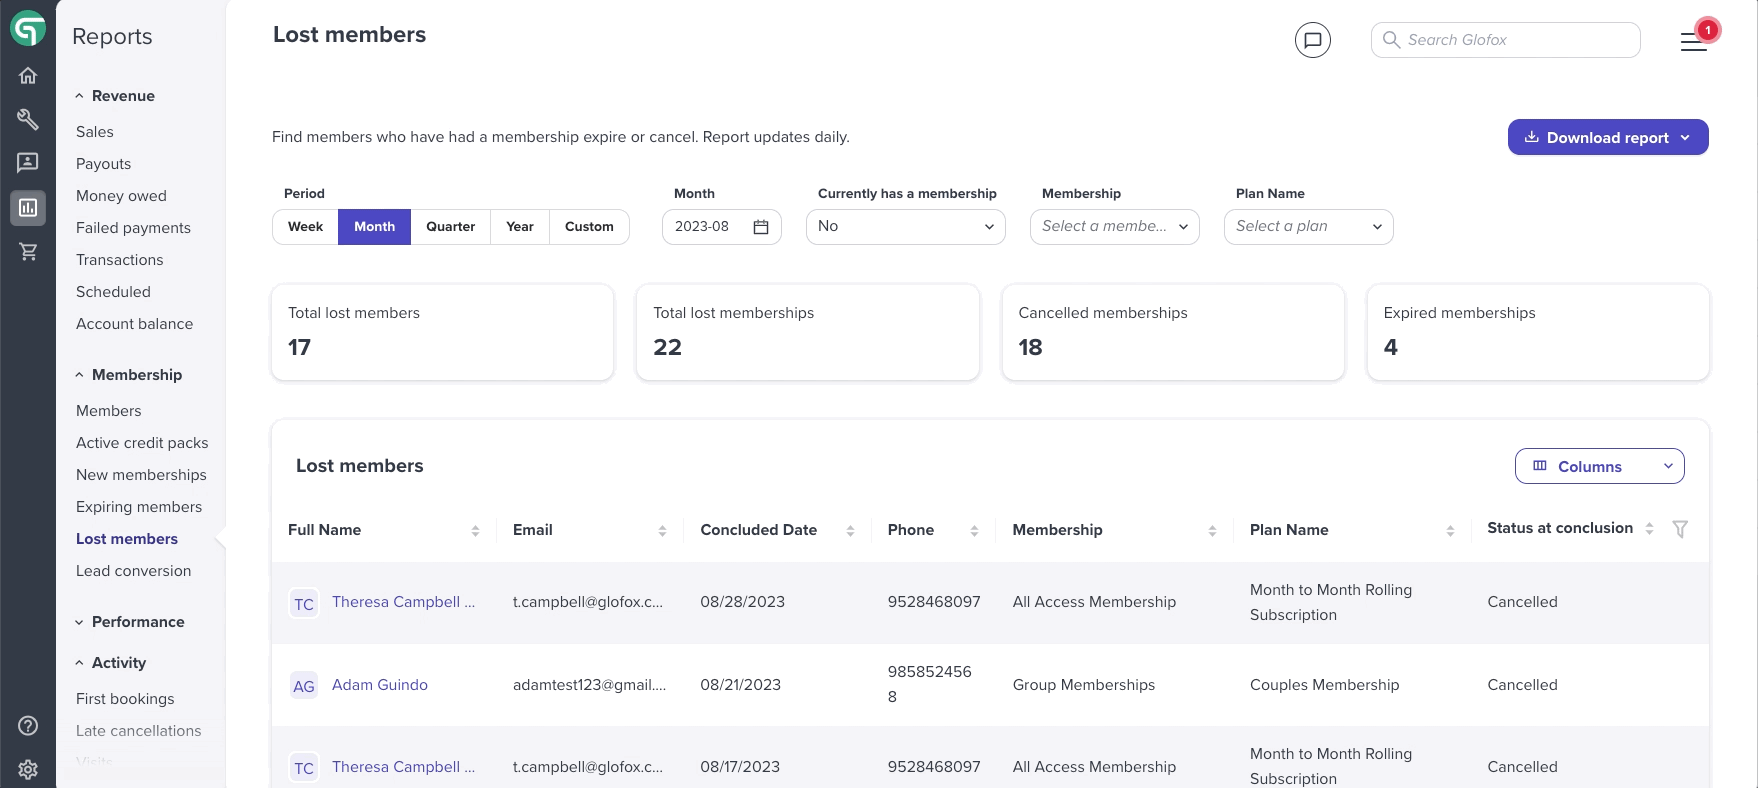1758x788 pixels.
Task: Select the Week period option
Action: tap(305, 227)
